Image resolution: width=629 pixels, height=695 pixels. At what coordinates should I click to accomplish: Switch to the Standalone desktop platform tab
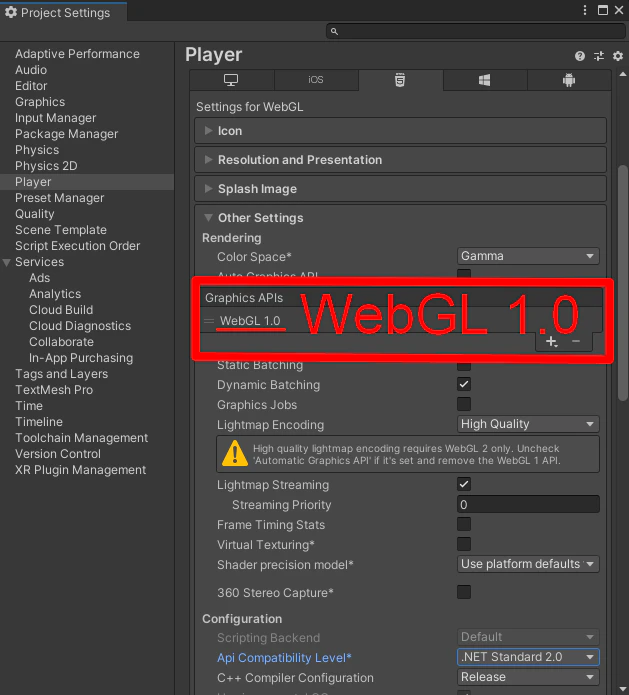click(x=231, y=80)
